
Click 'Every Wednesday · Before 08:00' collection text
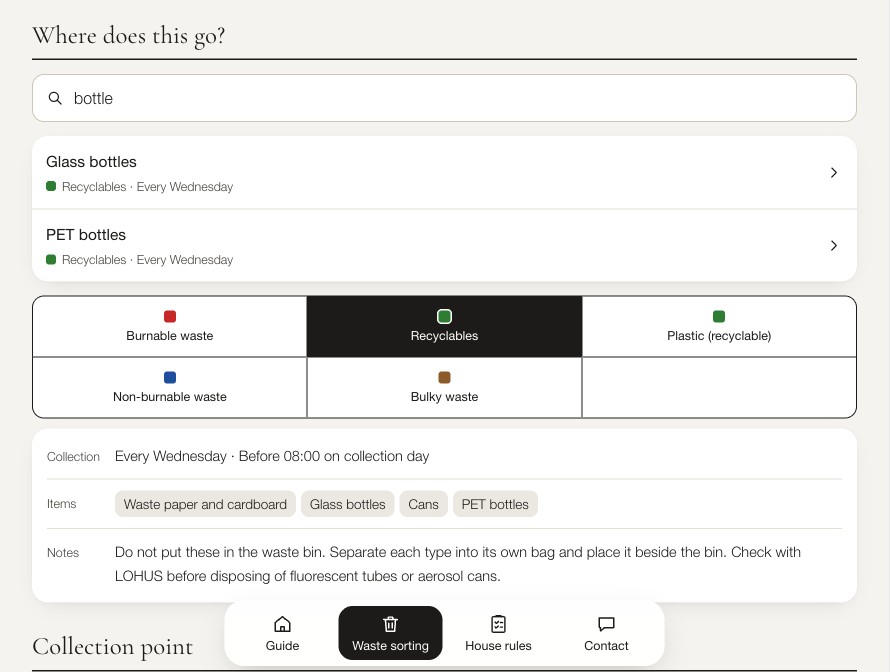pyautogui.click(x=272, y=456)
